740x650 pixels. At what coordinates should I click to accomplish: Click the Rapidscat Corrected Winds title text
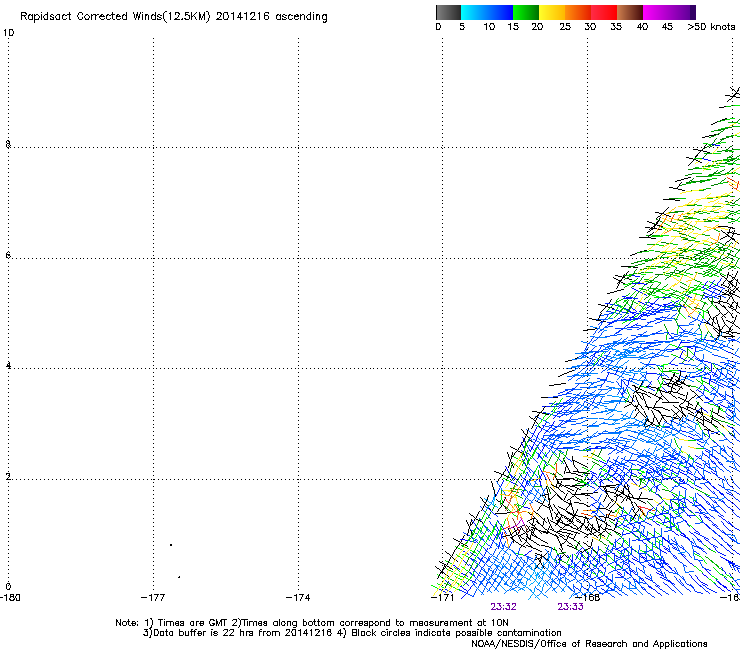click(x=174, y=17)
